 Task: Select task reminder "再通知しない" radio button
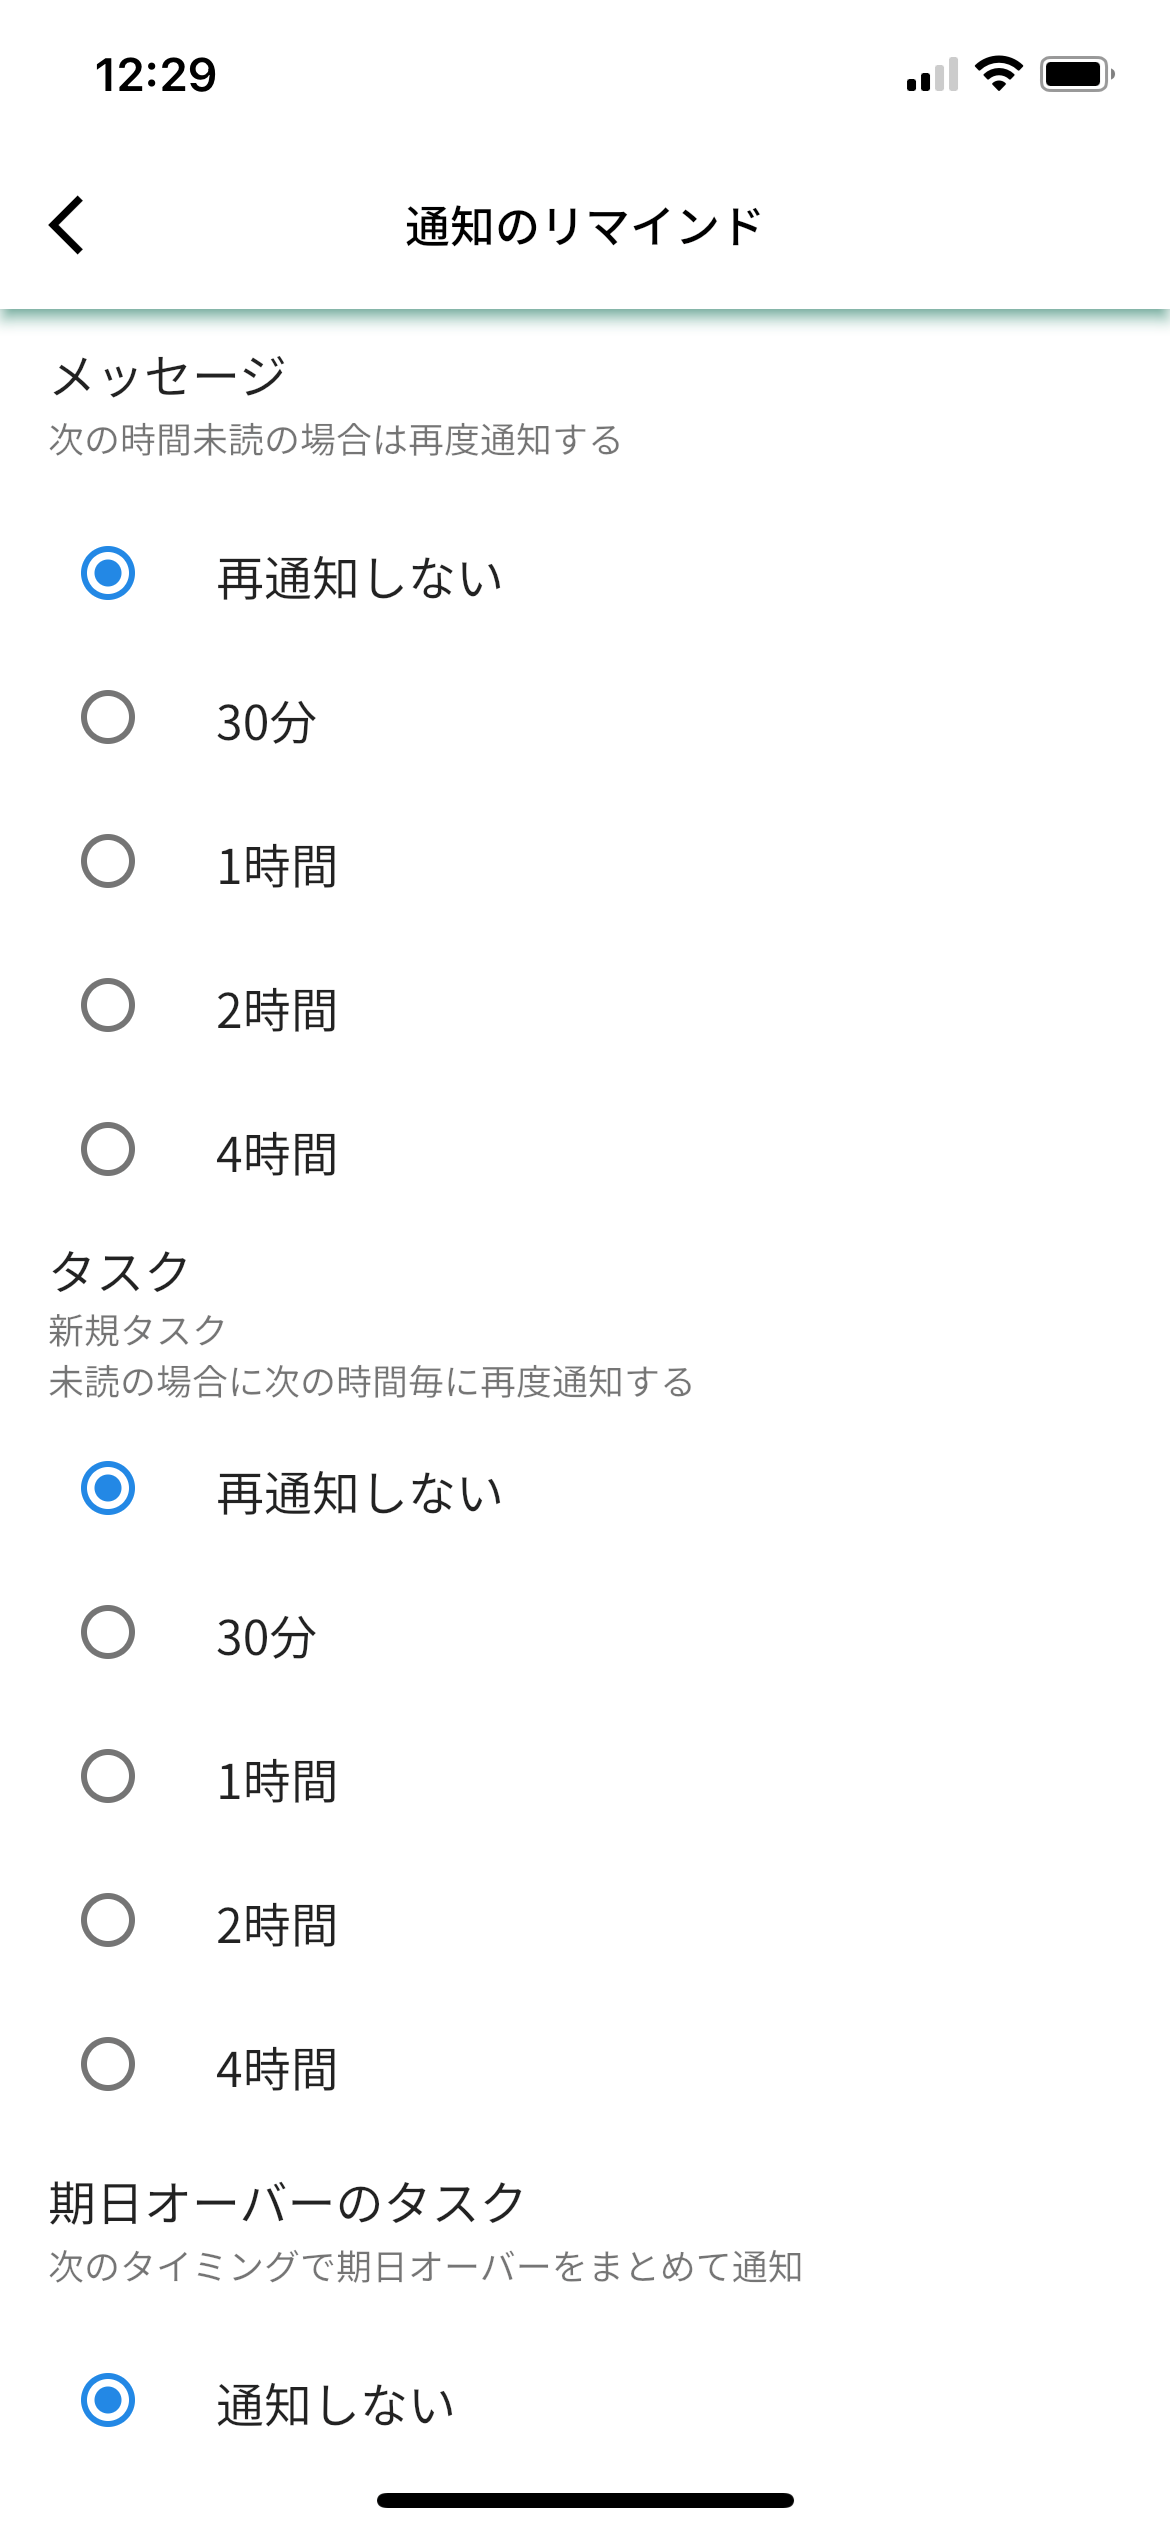click(x=108, y=1488)
